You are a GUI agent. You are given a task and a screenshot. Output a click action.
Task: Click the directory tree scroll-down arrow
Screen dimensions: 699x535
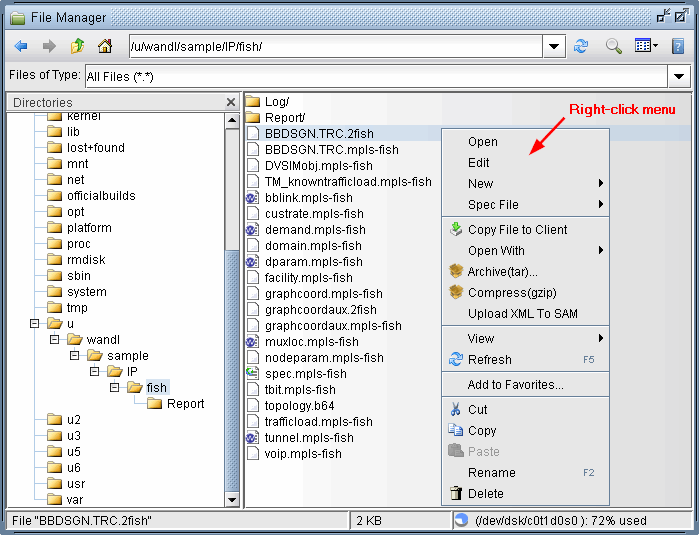[232, 499]
